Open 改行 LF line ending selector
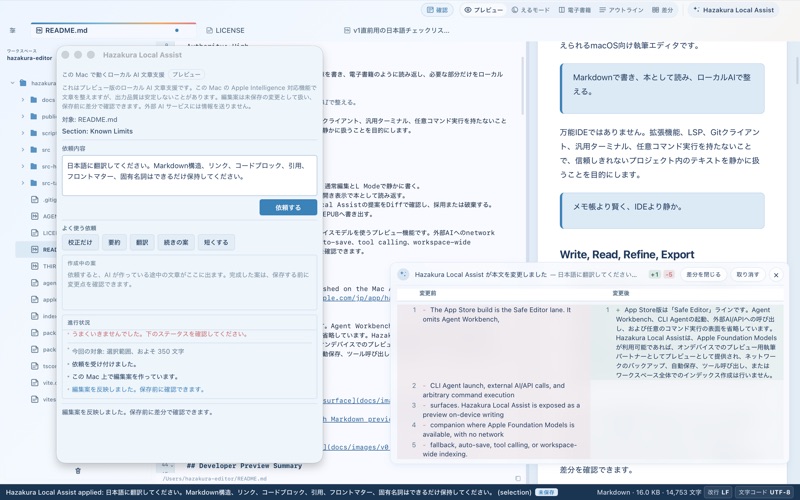This screenshot has width=800, height=500. click(x=718, y=493)
